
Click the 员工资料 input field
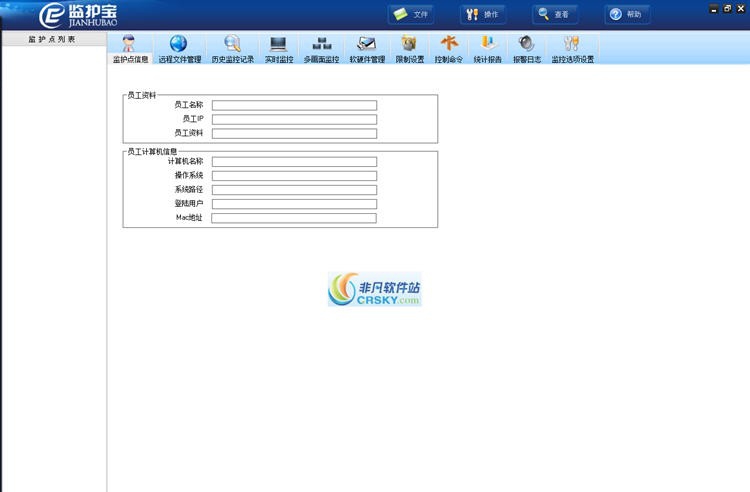pos(294,133)
